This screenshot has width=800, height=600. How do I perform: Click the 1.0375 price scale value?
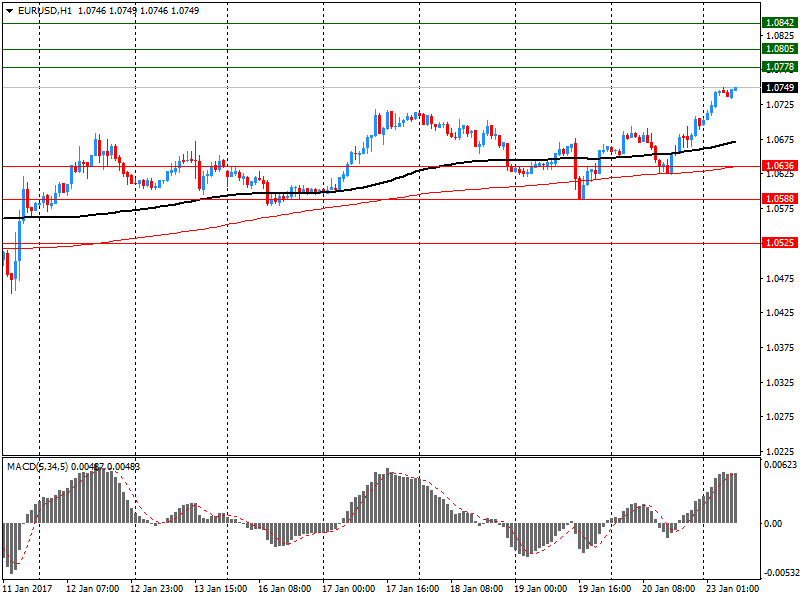781,348
